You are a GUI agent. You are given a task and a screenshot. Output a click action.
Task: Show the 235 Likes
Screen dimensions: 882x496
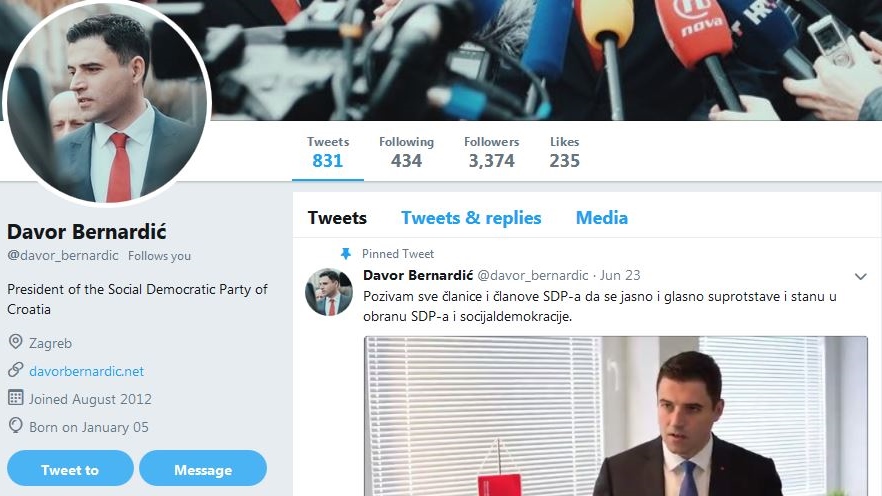(x=564, y=152)
